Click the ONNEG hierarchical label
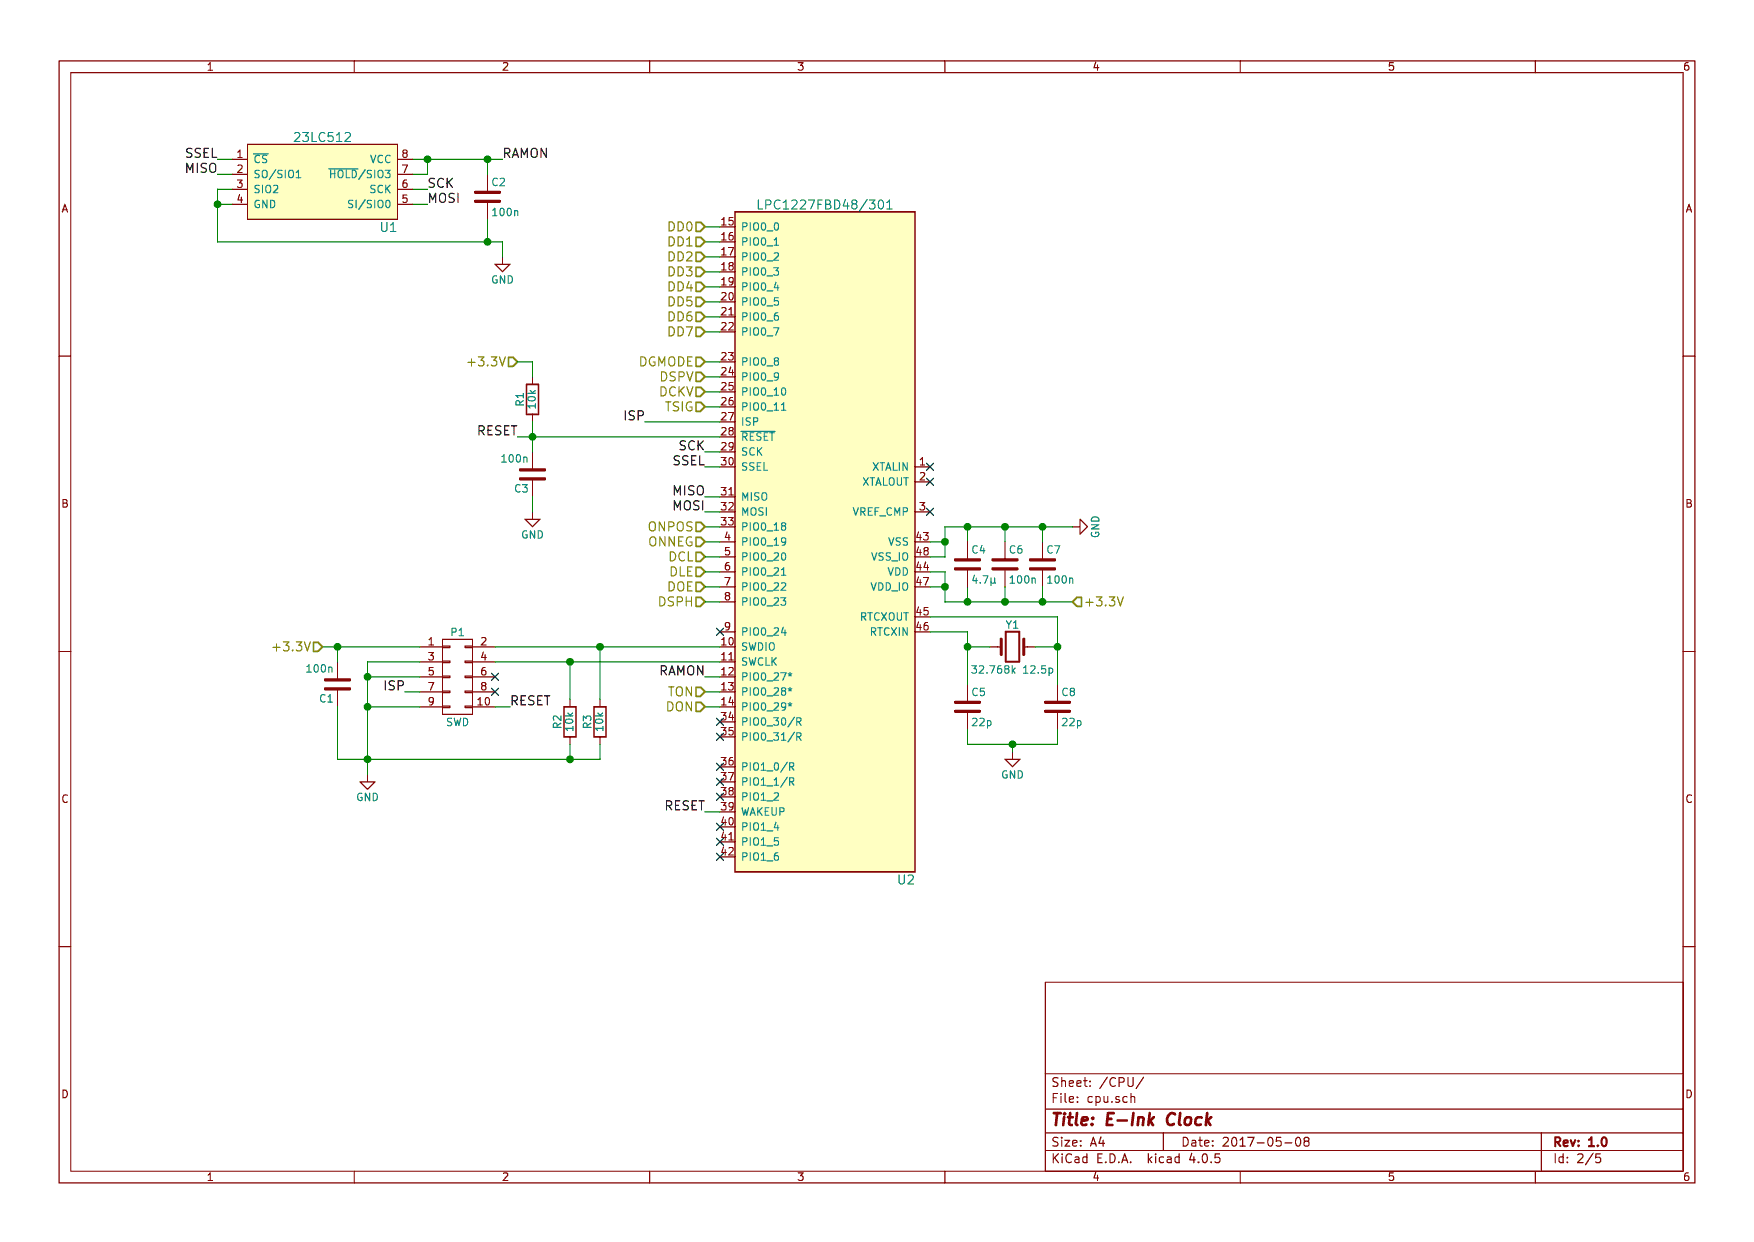This screenshot has height=1242, width=1754. pyautogui.click(x=676, y=542)
